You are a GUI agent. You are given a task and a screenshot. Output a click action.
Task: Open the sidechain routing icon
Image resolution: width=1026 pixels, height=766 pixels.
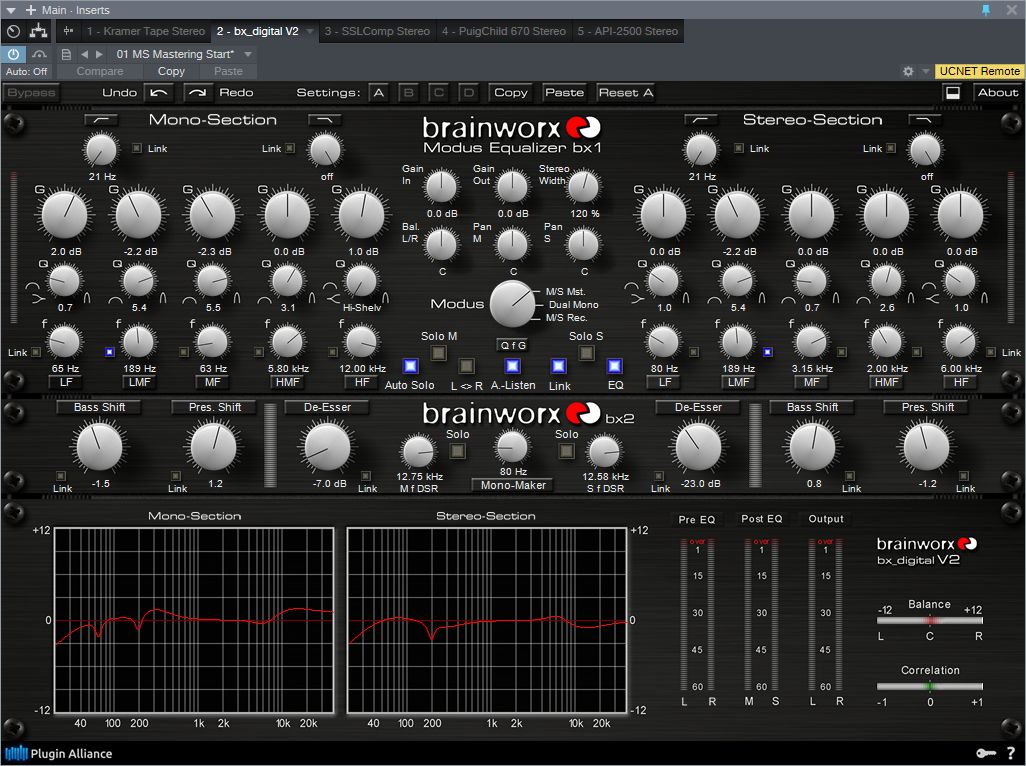point(41,54)
